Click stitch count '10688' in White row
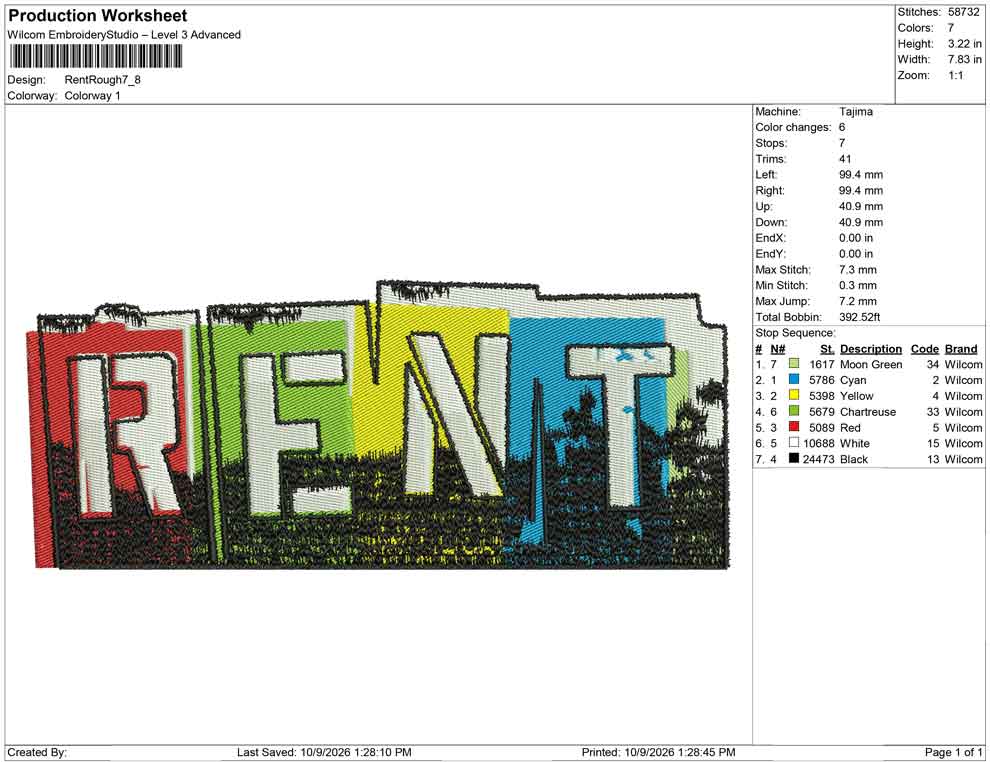The image size is (990, 762). 818,443
